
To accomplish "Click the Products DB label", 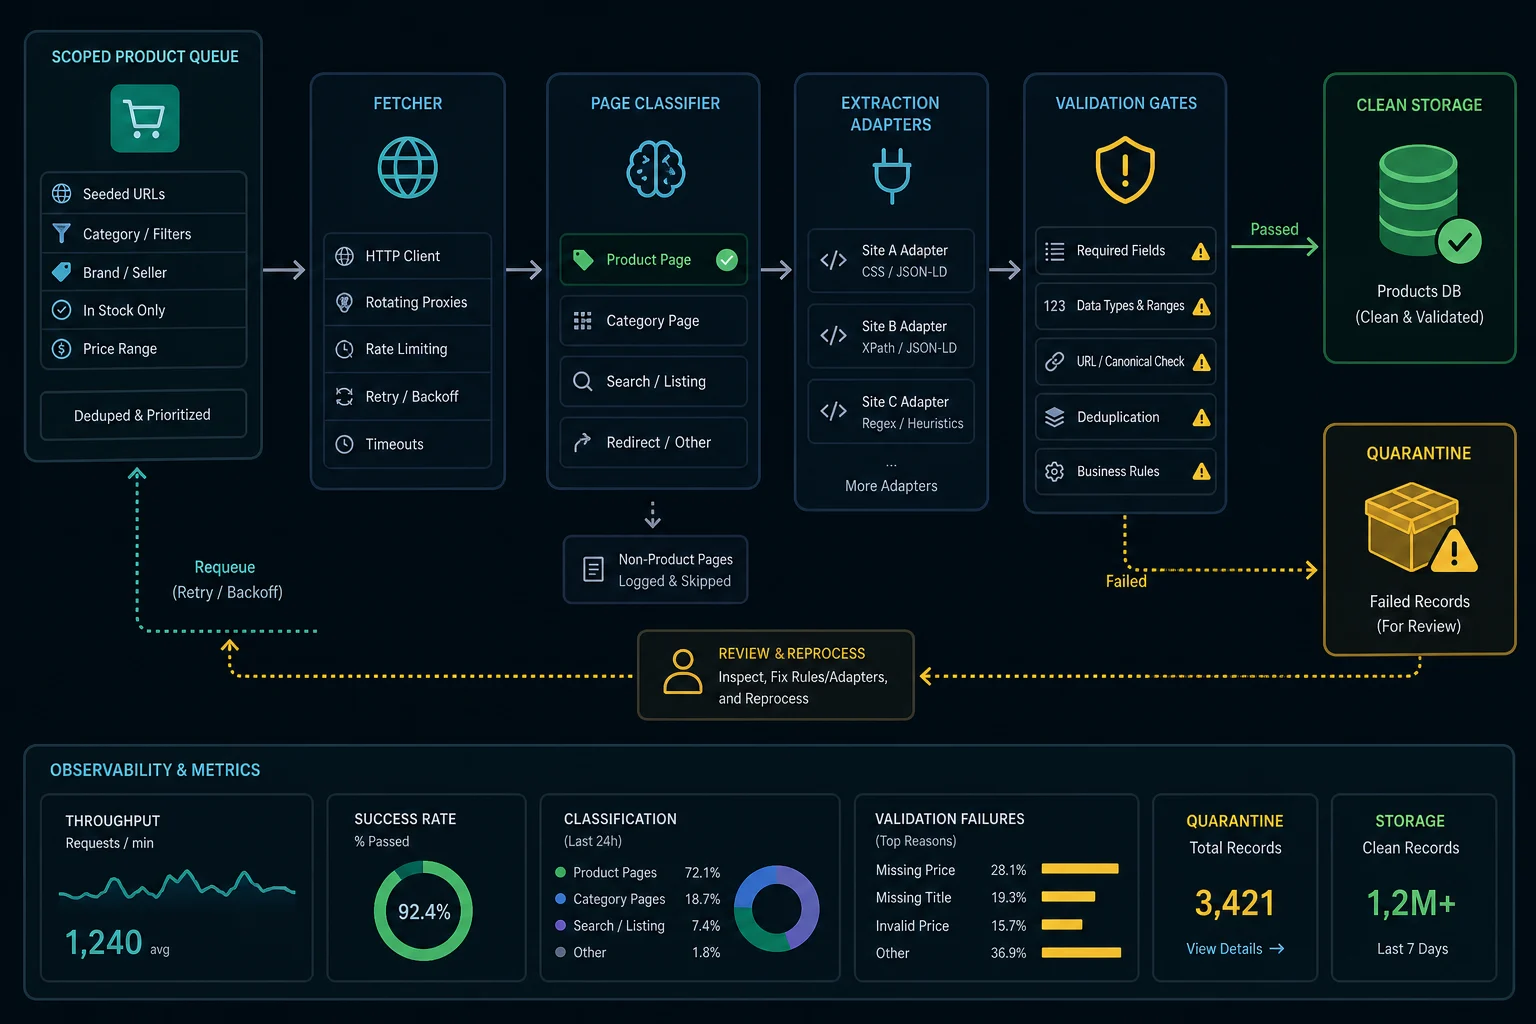I will [1419, 291].
